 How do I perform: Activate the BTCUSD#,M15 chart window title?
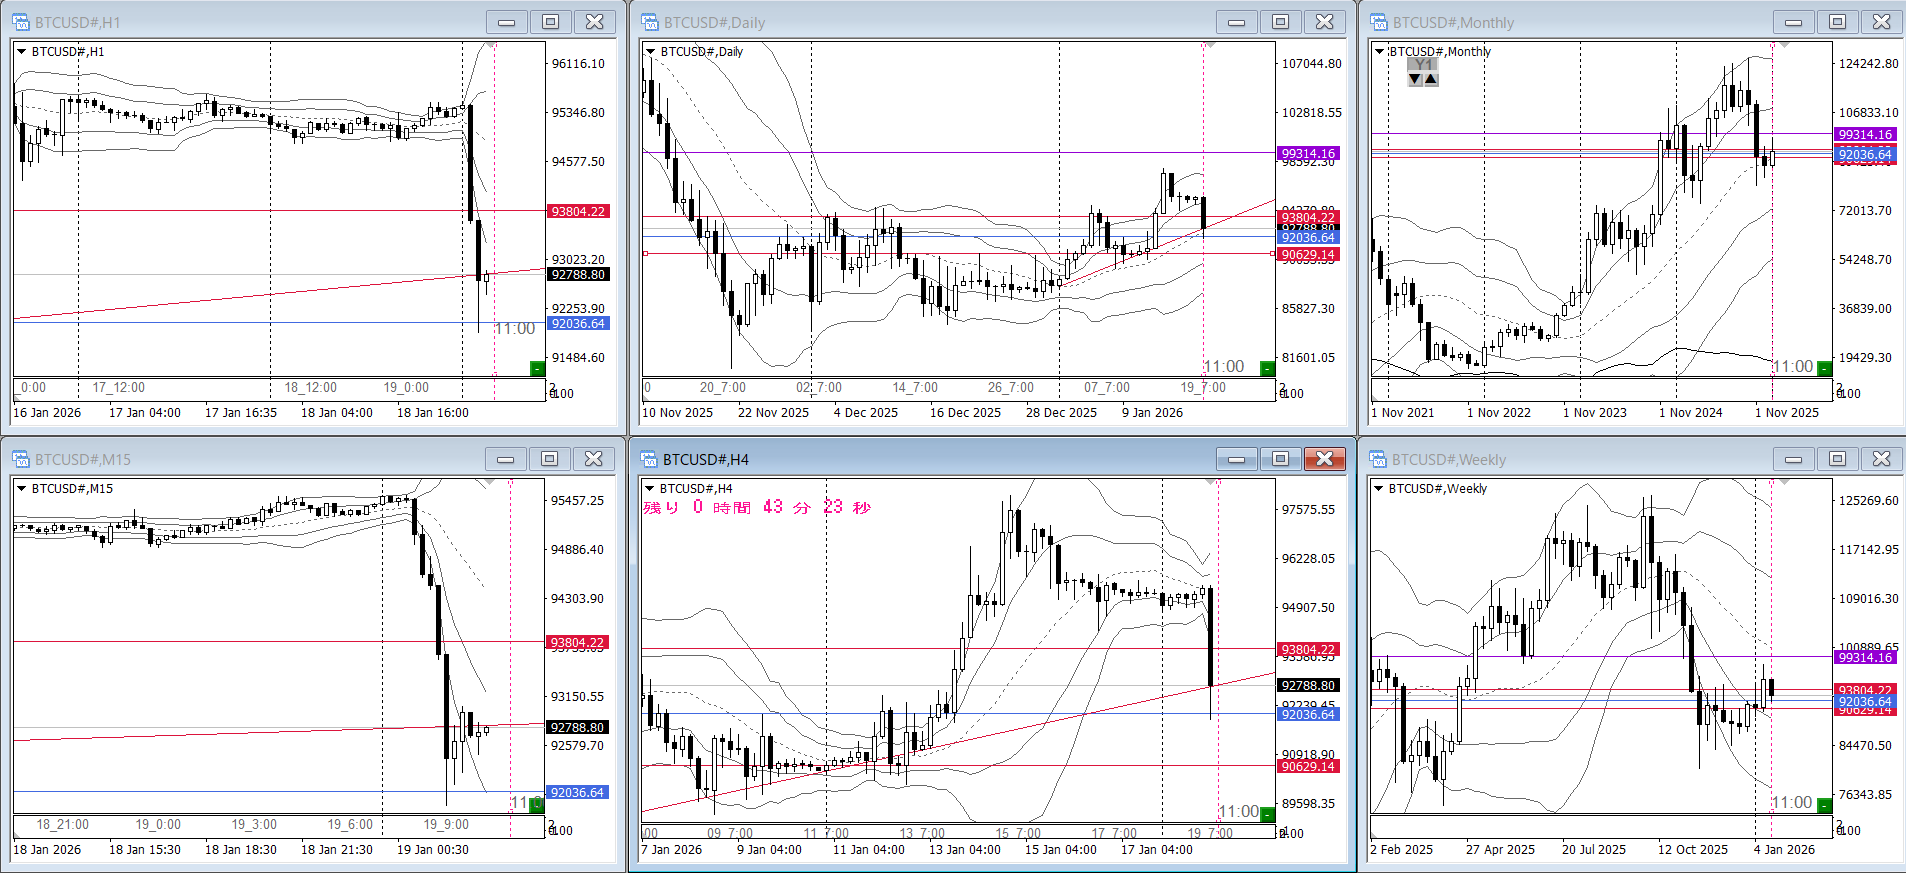pos(82,459)
